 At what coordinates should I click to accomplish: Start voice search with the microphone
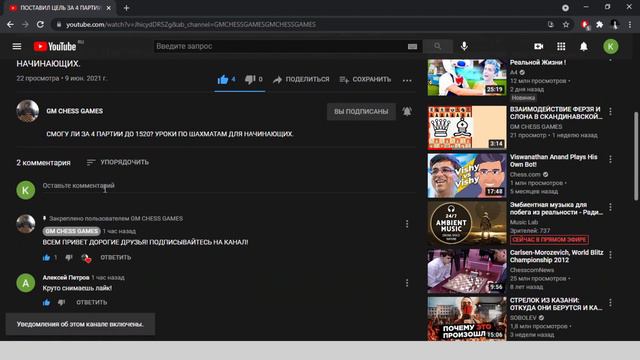click(464, 46)
